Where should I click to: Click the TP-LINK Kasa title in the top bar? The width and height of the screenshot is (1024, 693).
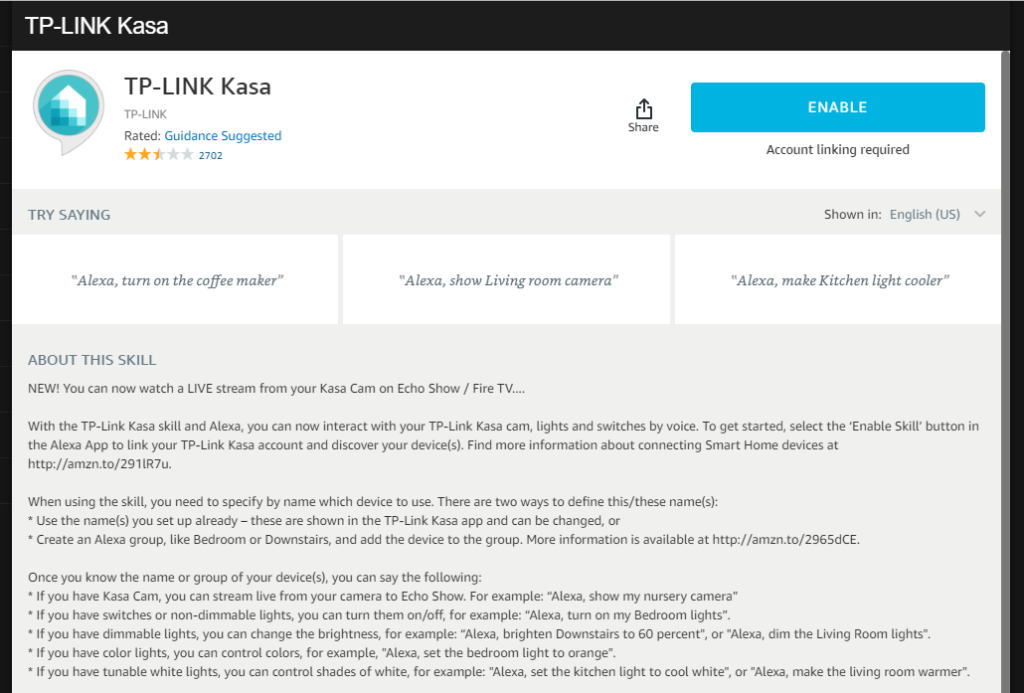[x=96, y=26]
